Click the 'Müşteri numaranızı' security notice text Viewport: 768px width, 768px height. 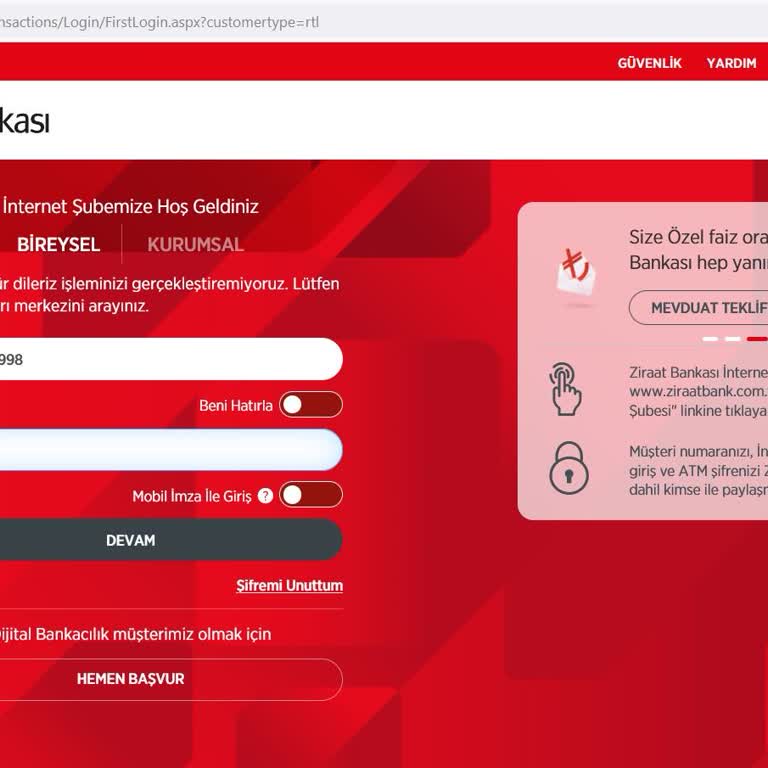[698, 470]
